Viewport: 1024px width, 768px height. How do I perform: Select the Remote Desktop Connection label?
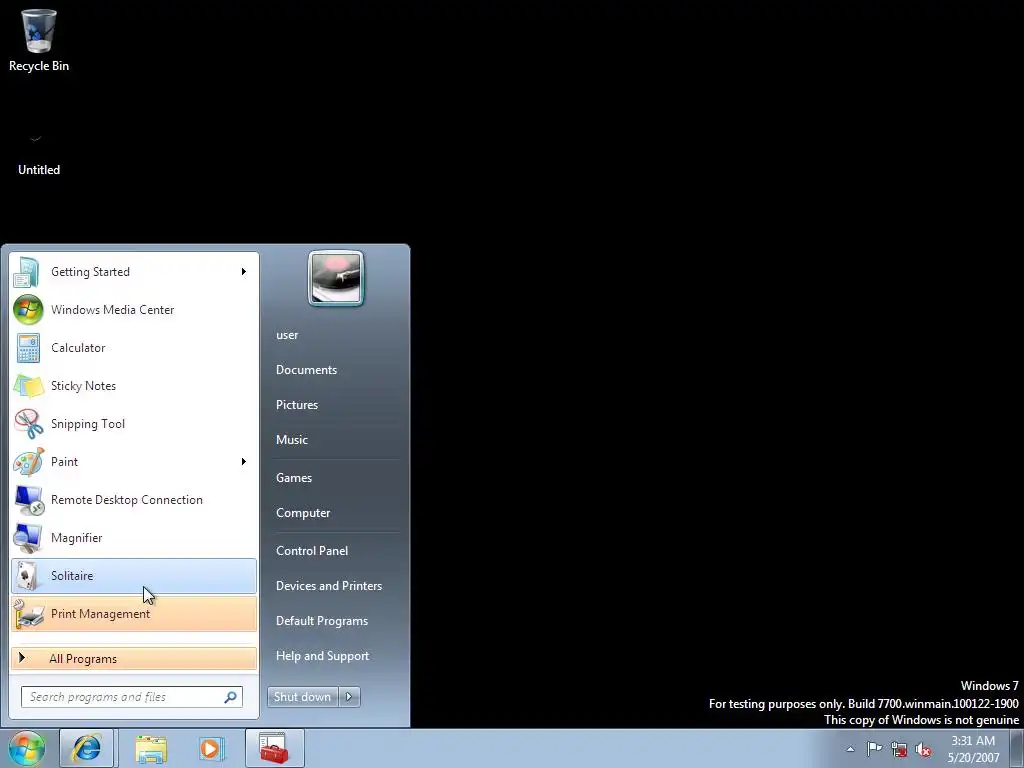(x=127, y=500)
